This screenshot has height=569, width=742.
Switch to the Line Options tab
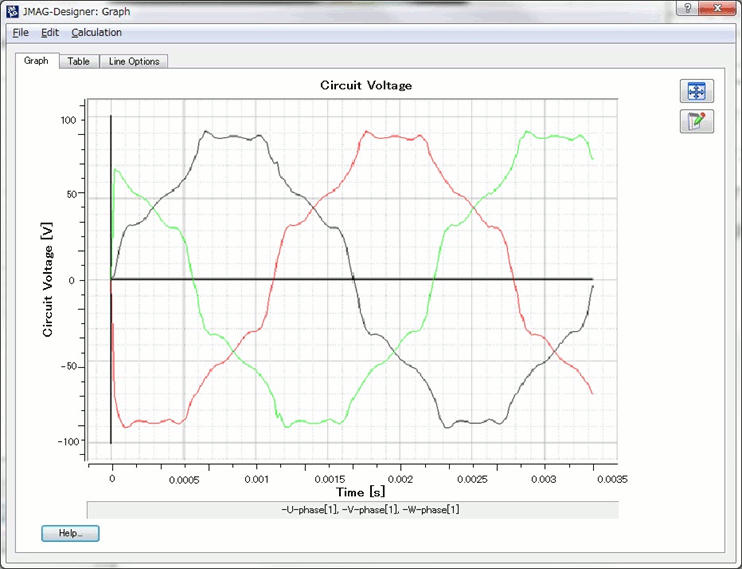click(x=134, y=61)
